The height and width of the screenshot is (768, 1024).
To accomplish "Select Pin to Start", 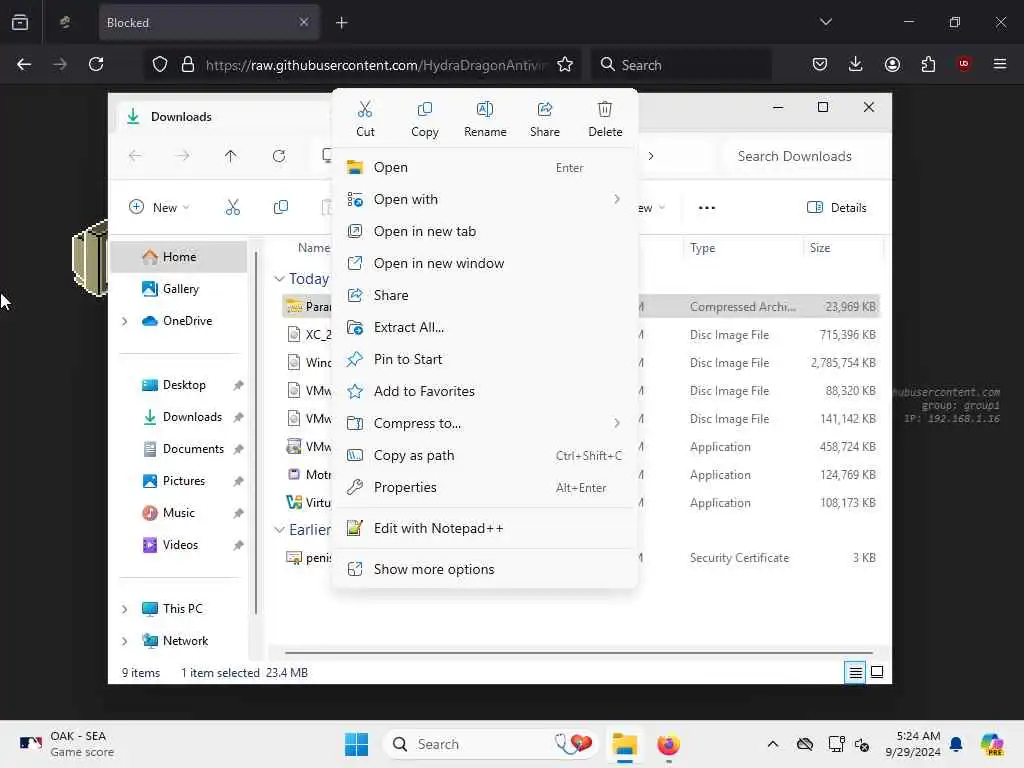I will click(485, 359).
